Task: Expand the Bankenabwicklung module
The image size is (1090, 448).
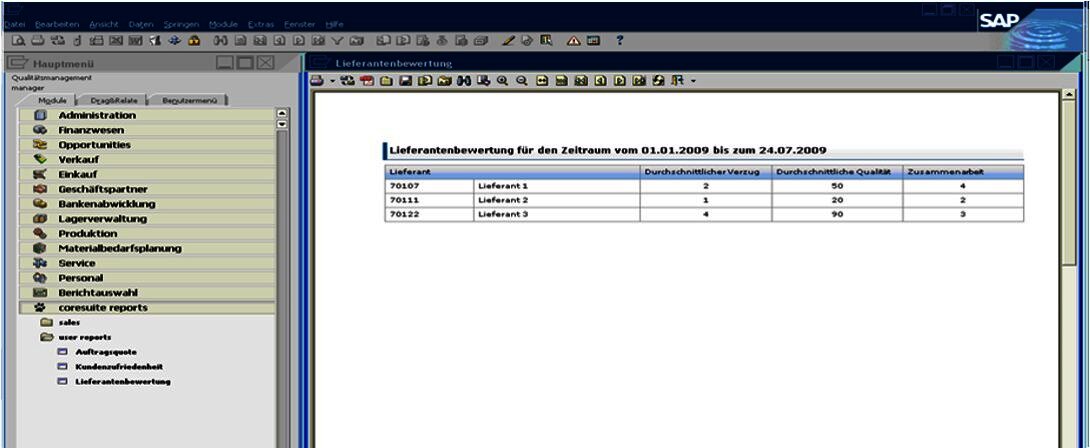Action: (x=147, y=204)
